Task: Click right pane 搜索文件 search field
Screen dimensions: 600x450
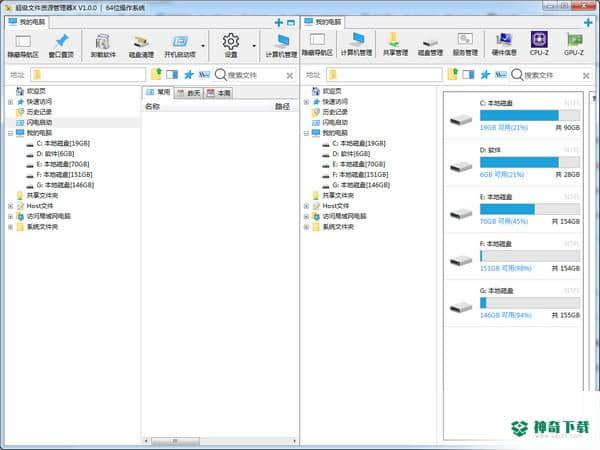Action: (552, 75)
